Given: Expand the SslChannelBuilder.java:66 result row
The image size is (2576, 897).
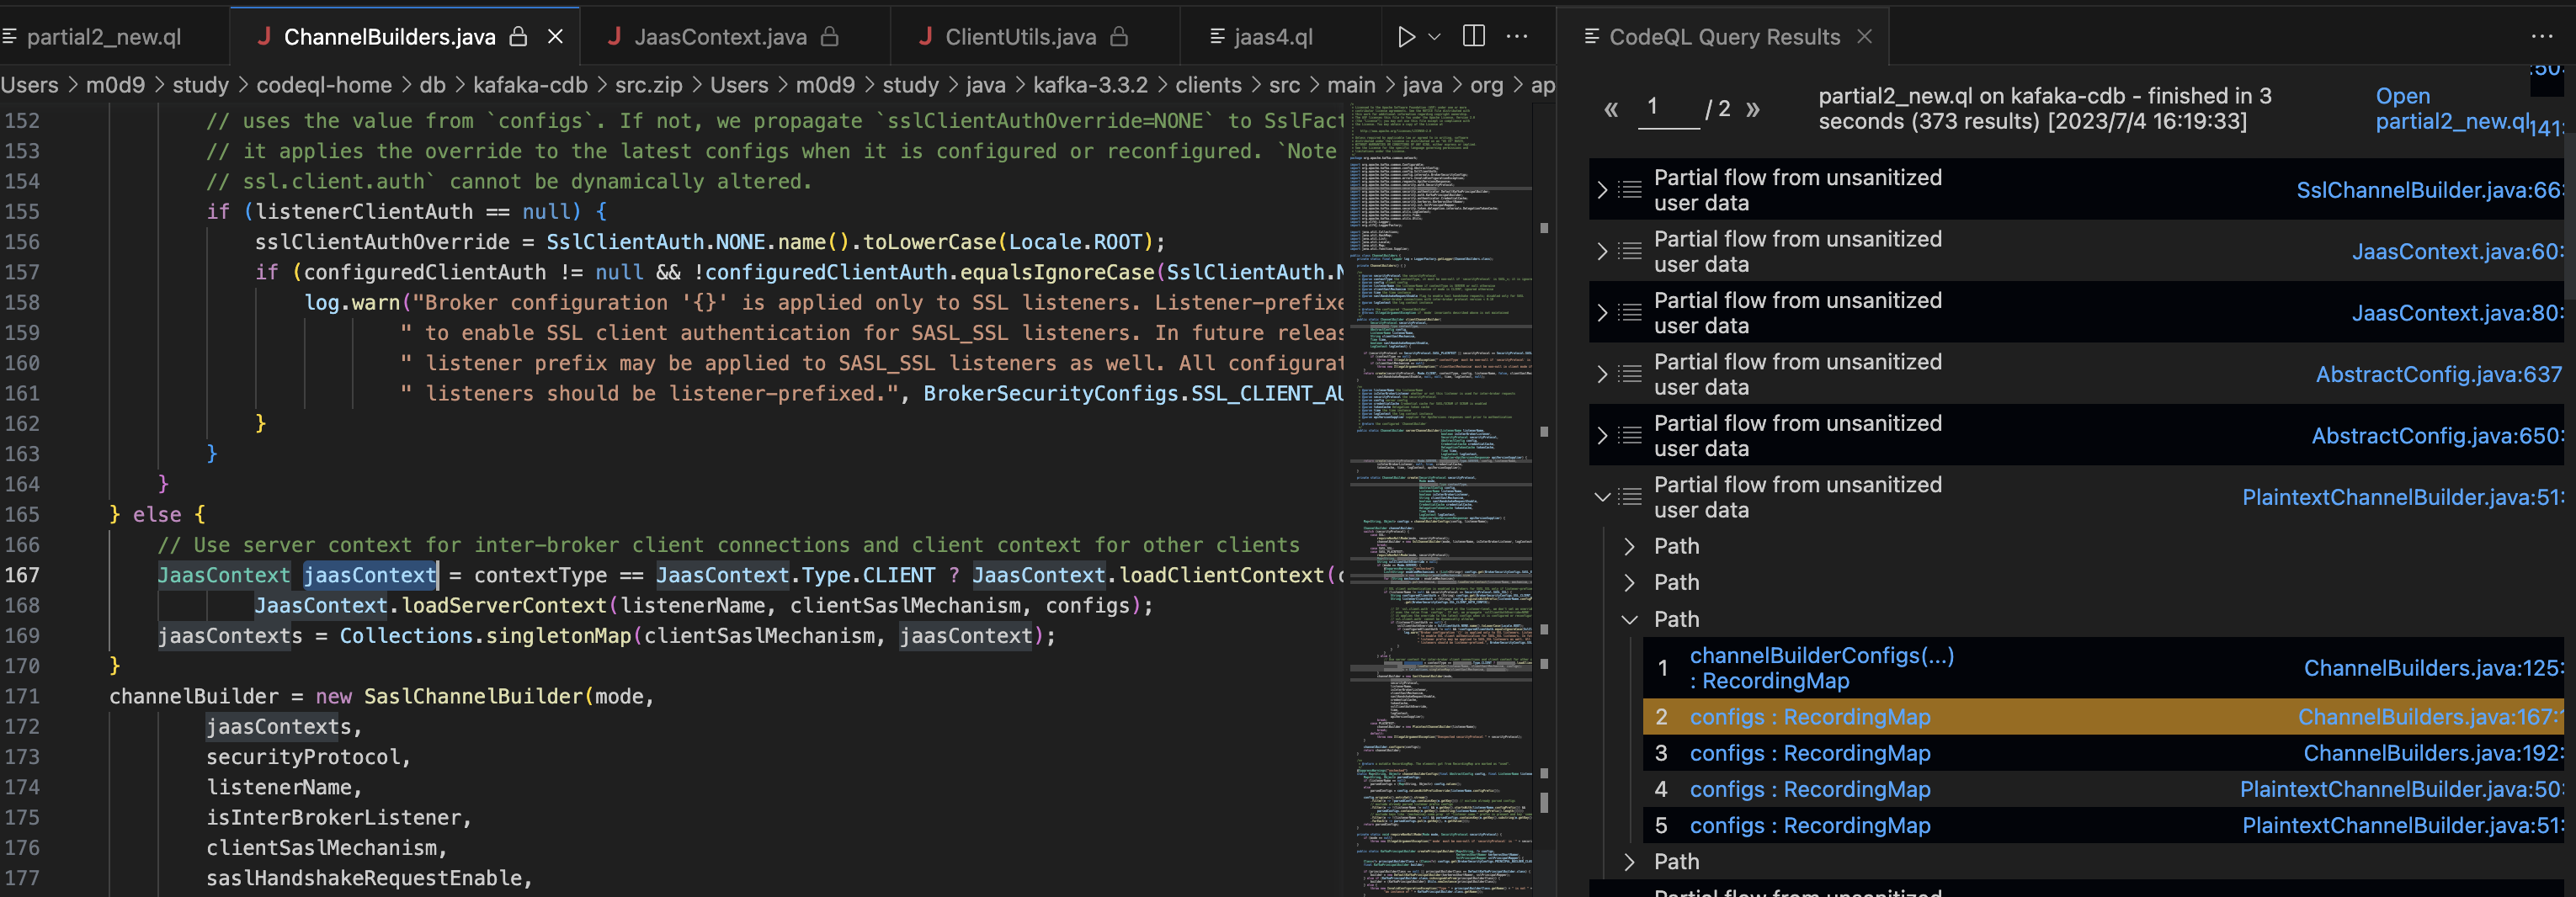Looking at the screenshot, I should pos(1602,190).
